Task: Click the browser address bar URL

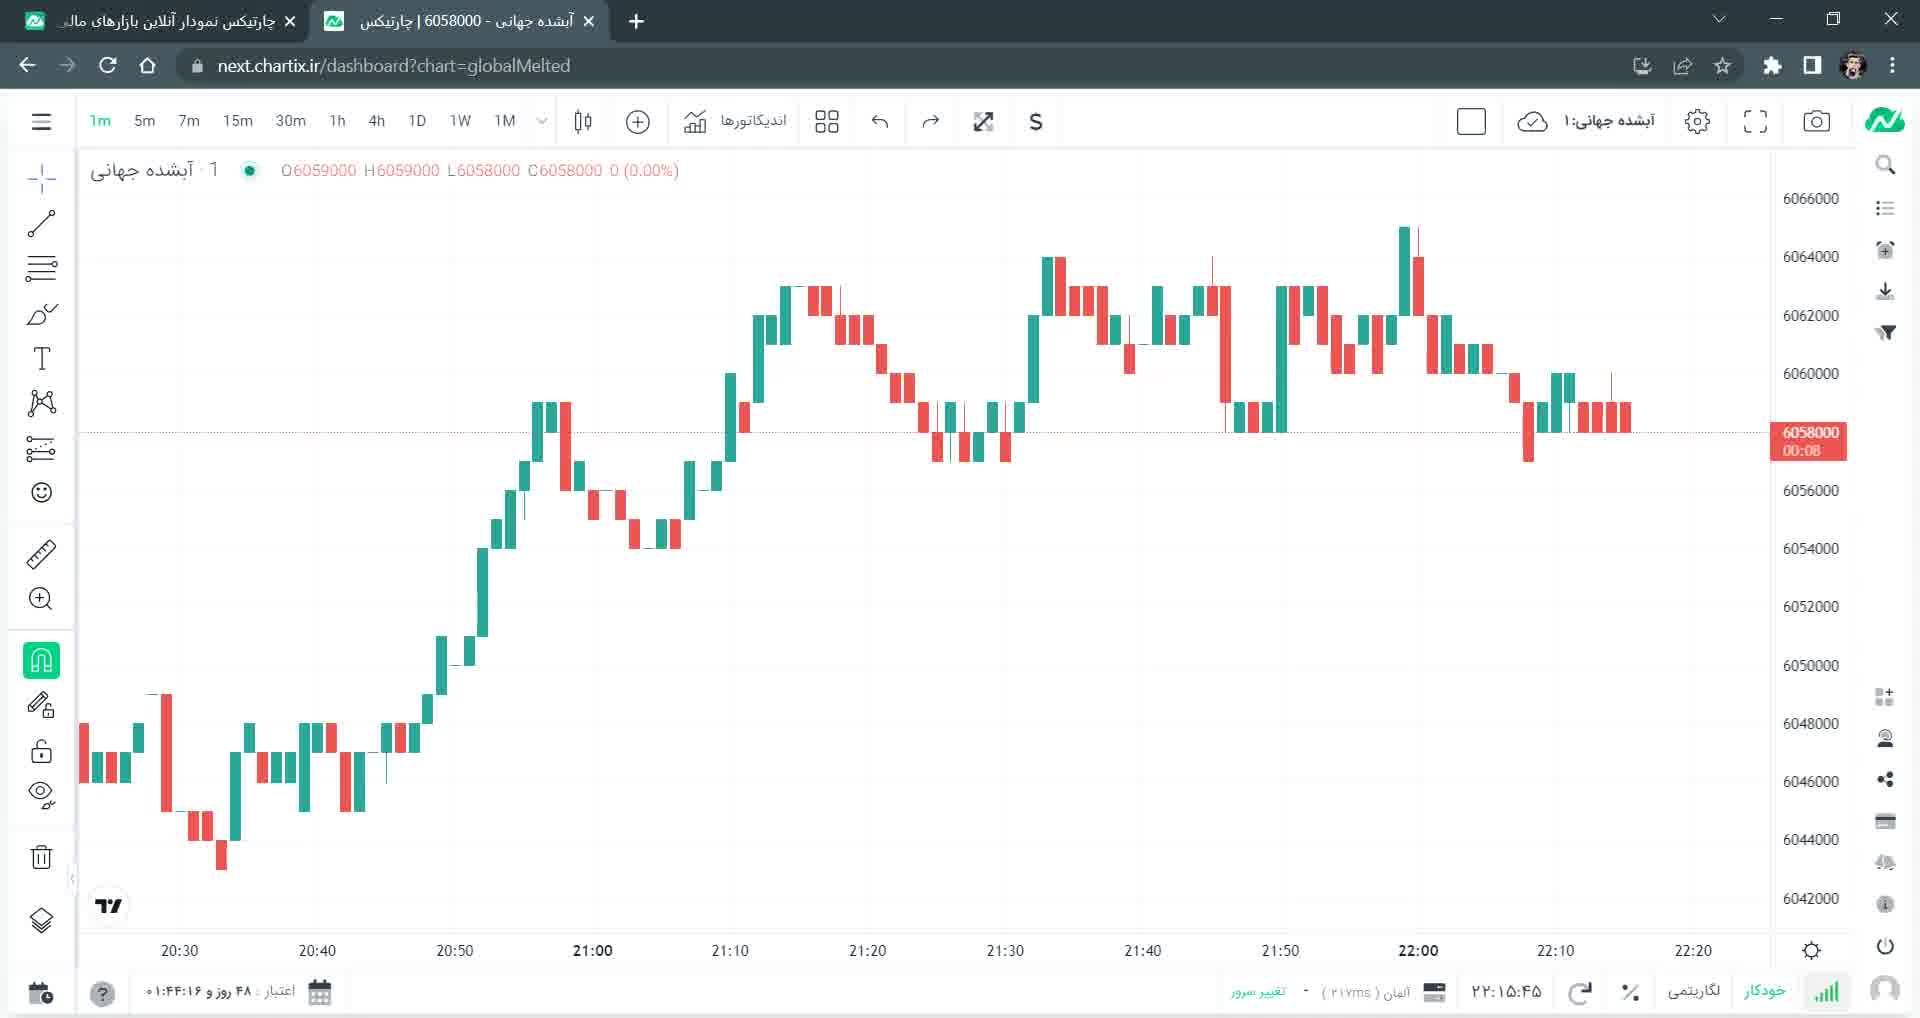Action: click(x=393, y=66)
